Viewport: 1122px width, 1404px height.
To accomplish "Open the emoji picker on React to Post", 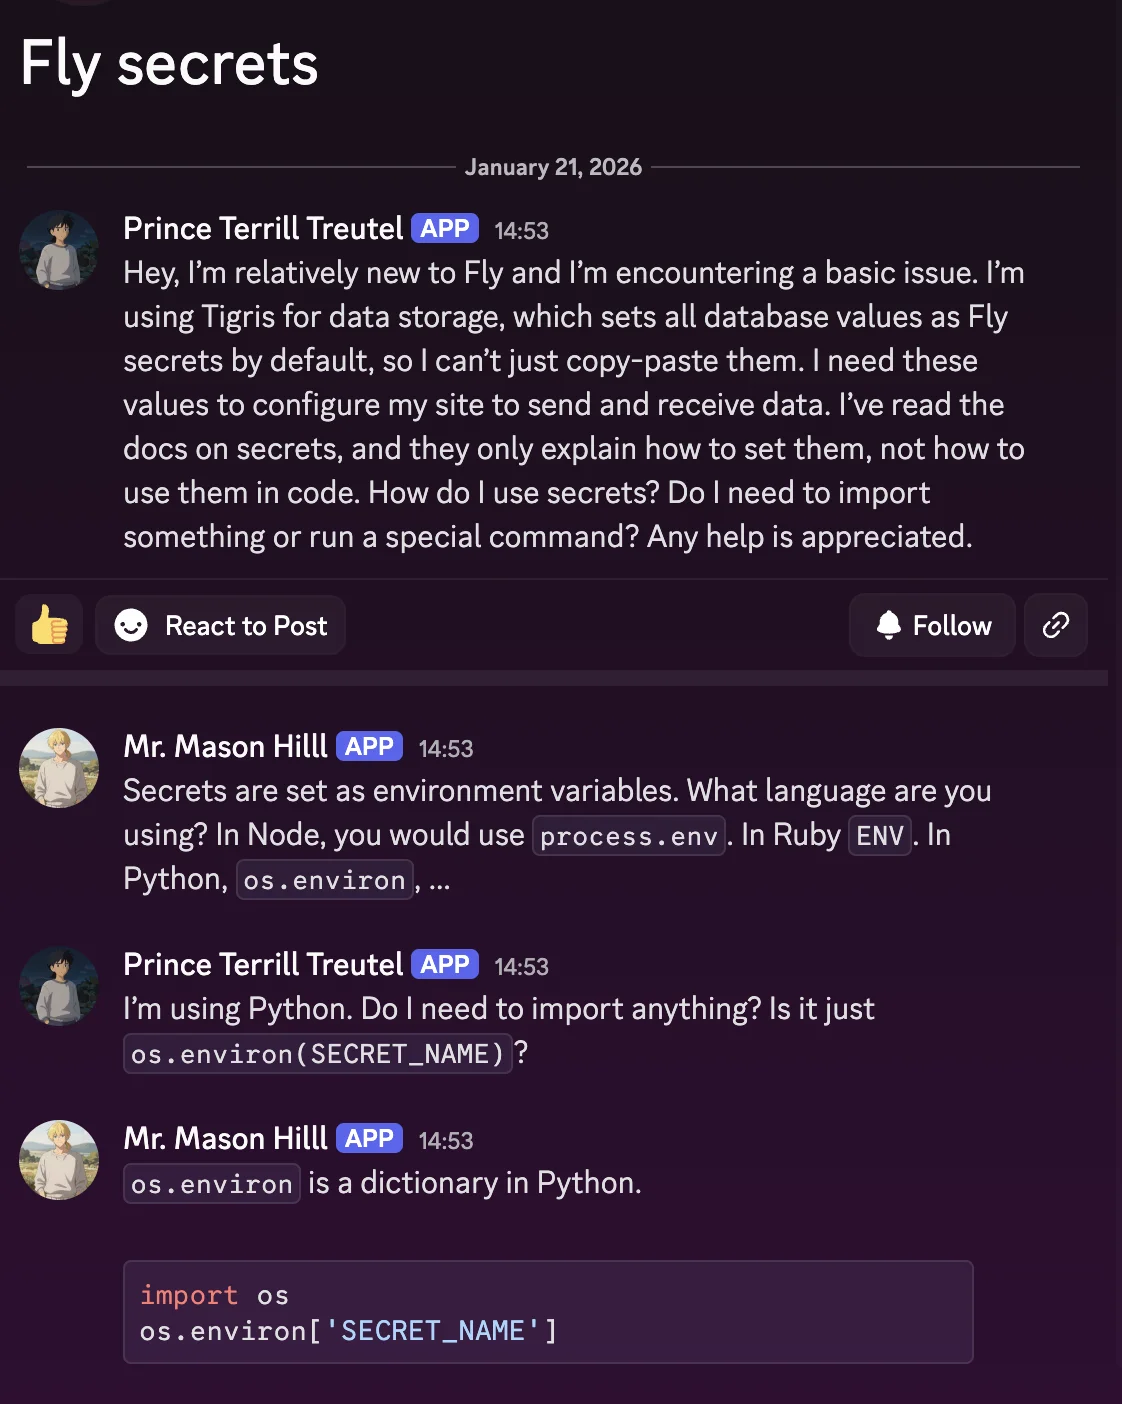I will (133, 625).
